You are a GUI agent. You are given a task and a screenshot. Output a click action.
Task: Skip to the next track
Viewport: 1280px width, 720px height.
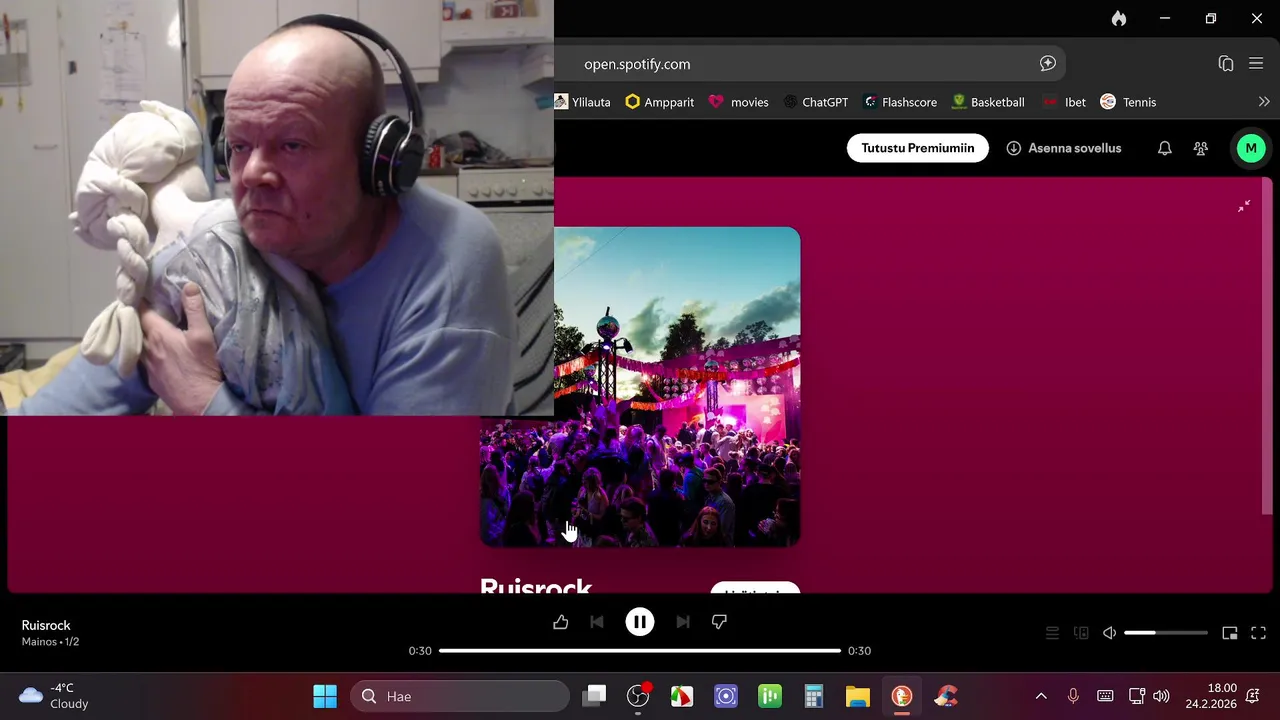683,622
